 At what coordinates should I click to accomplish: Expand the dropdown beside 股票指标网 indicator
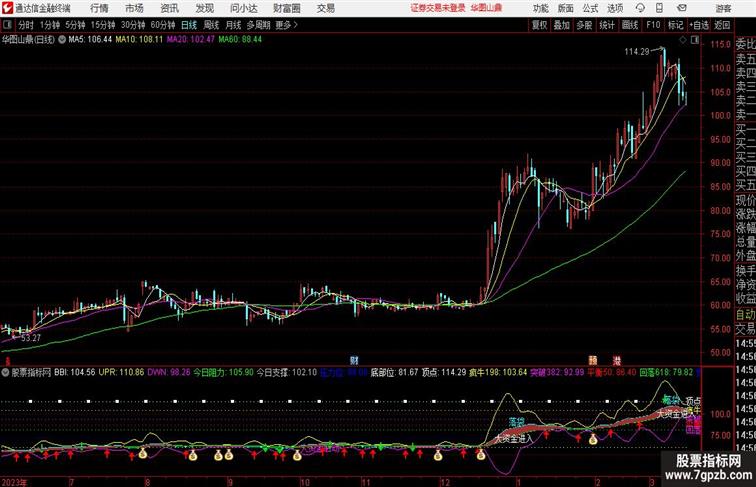click(x=5, y=373)
